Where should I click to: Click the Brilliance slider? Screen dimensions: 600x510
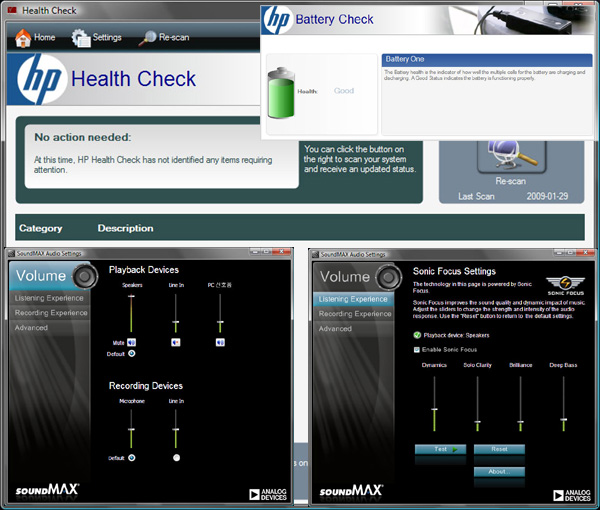520,404
